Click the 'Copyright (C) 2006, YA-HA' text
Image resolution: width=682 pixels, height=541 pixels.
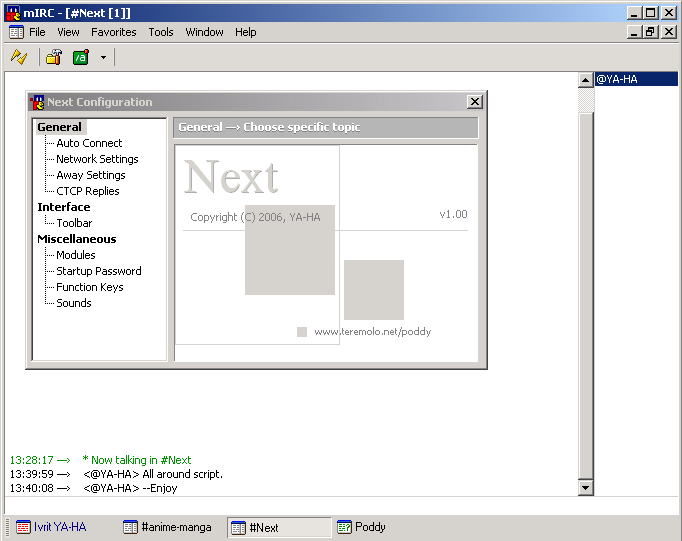(255, 217)
